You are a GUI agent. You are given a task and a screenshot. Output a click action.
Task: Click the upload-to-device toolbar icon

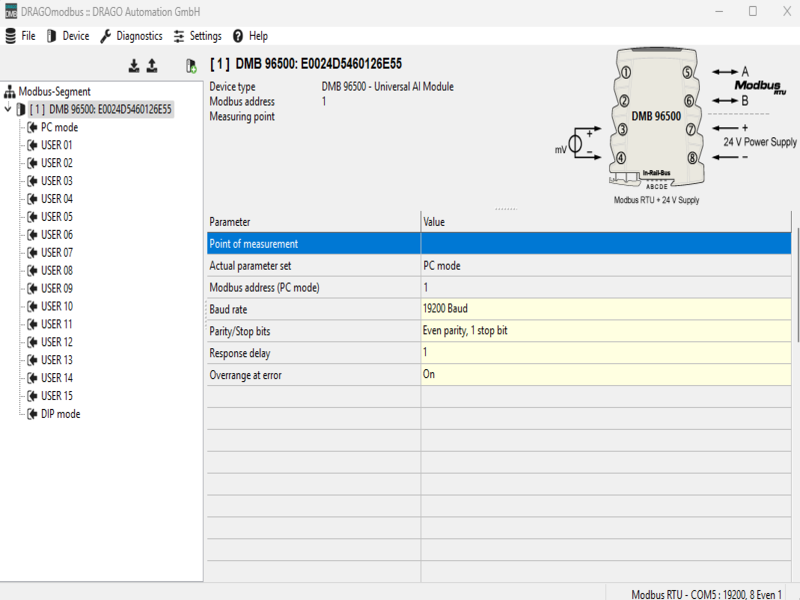(152, 66)
